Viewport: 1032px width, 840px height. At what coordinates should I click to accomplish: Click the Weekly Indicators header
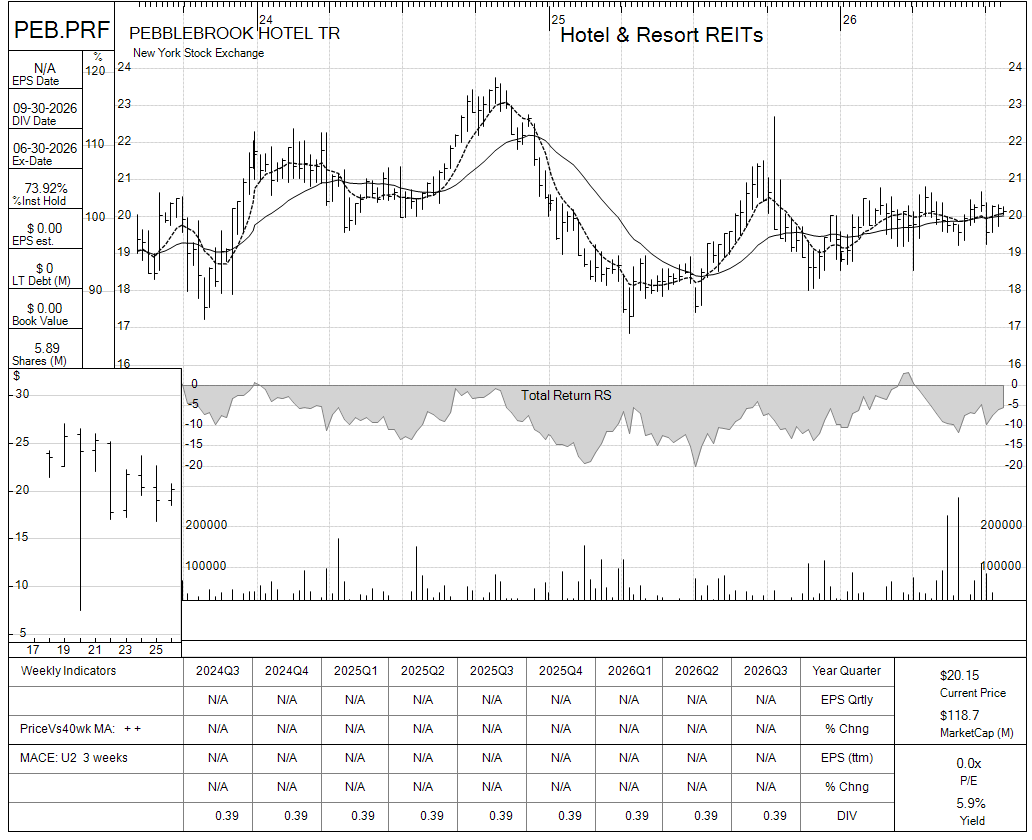(68, 671)
